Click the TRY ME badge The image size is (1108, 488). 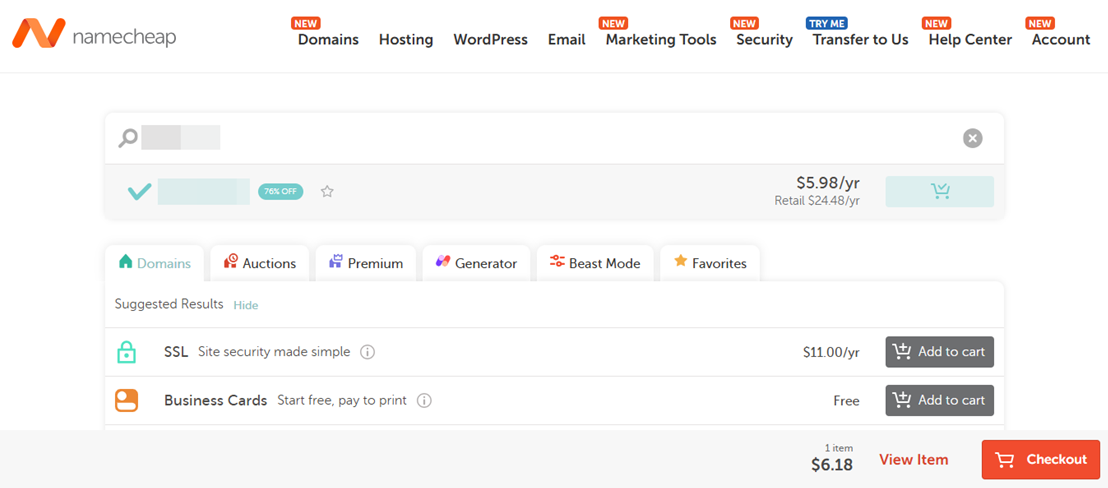click(x=827, y=23)
